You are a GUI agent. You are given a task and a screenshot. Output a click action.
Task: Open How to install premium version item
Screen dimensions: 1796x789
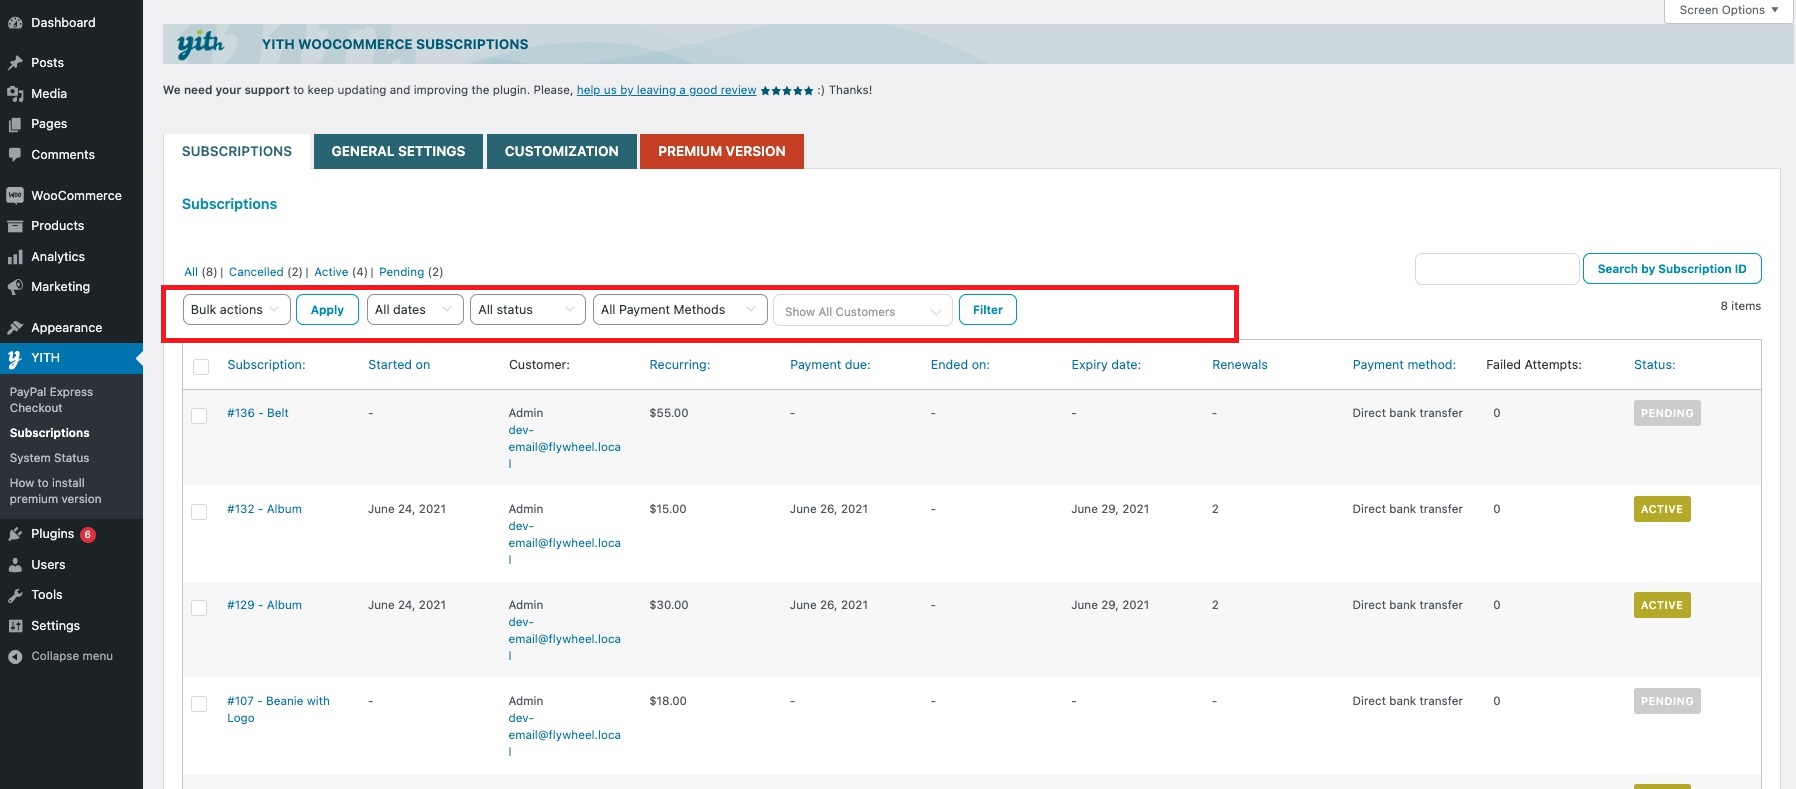(56, 491)
